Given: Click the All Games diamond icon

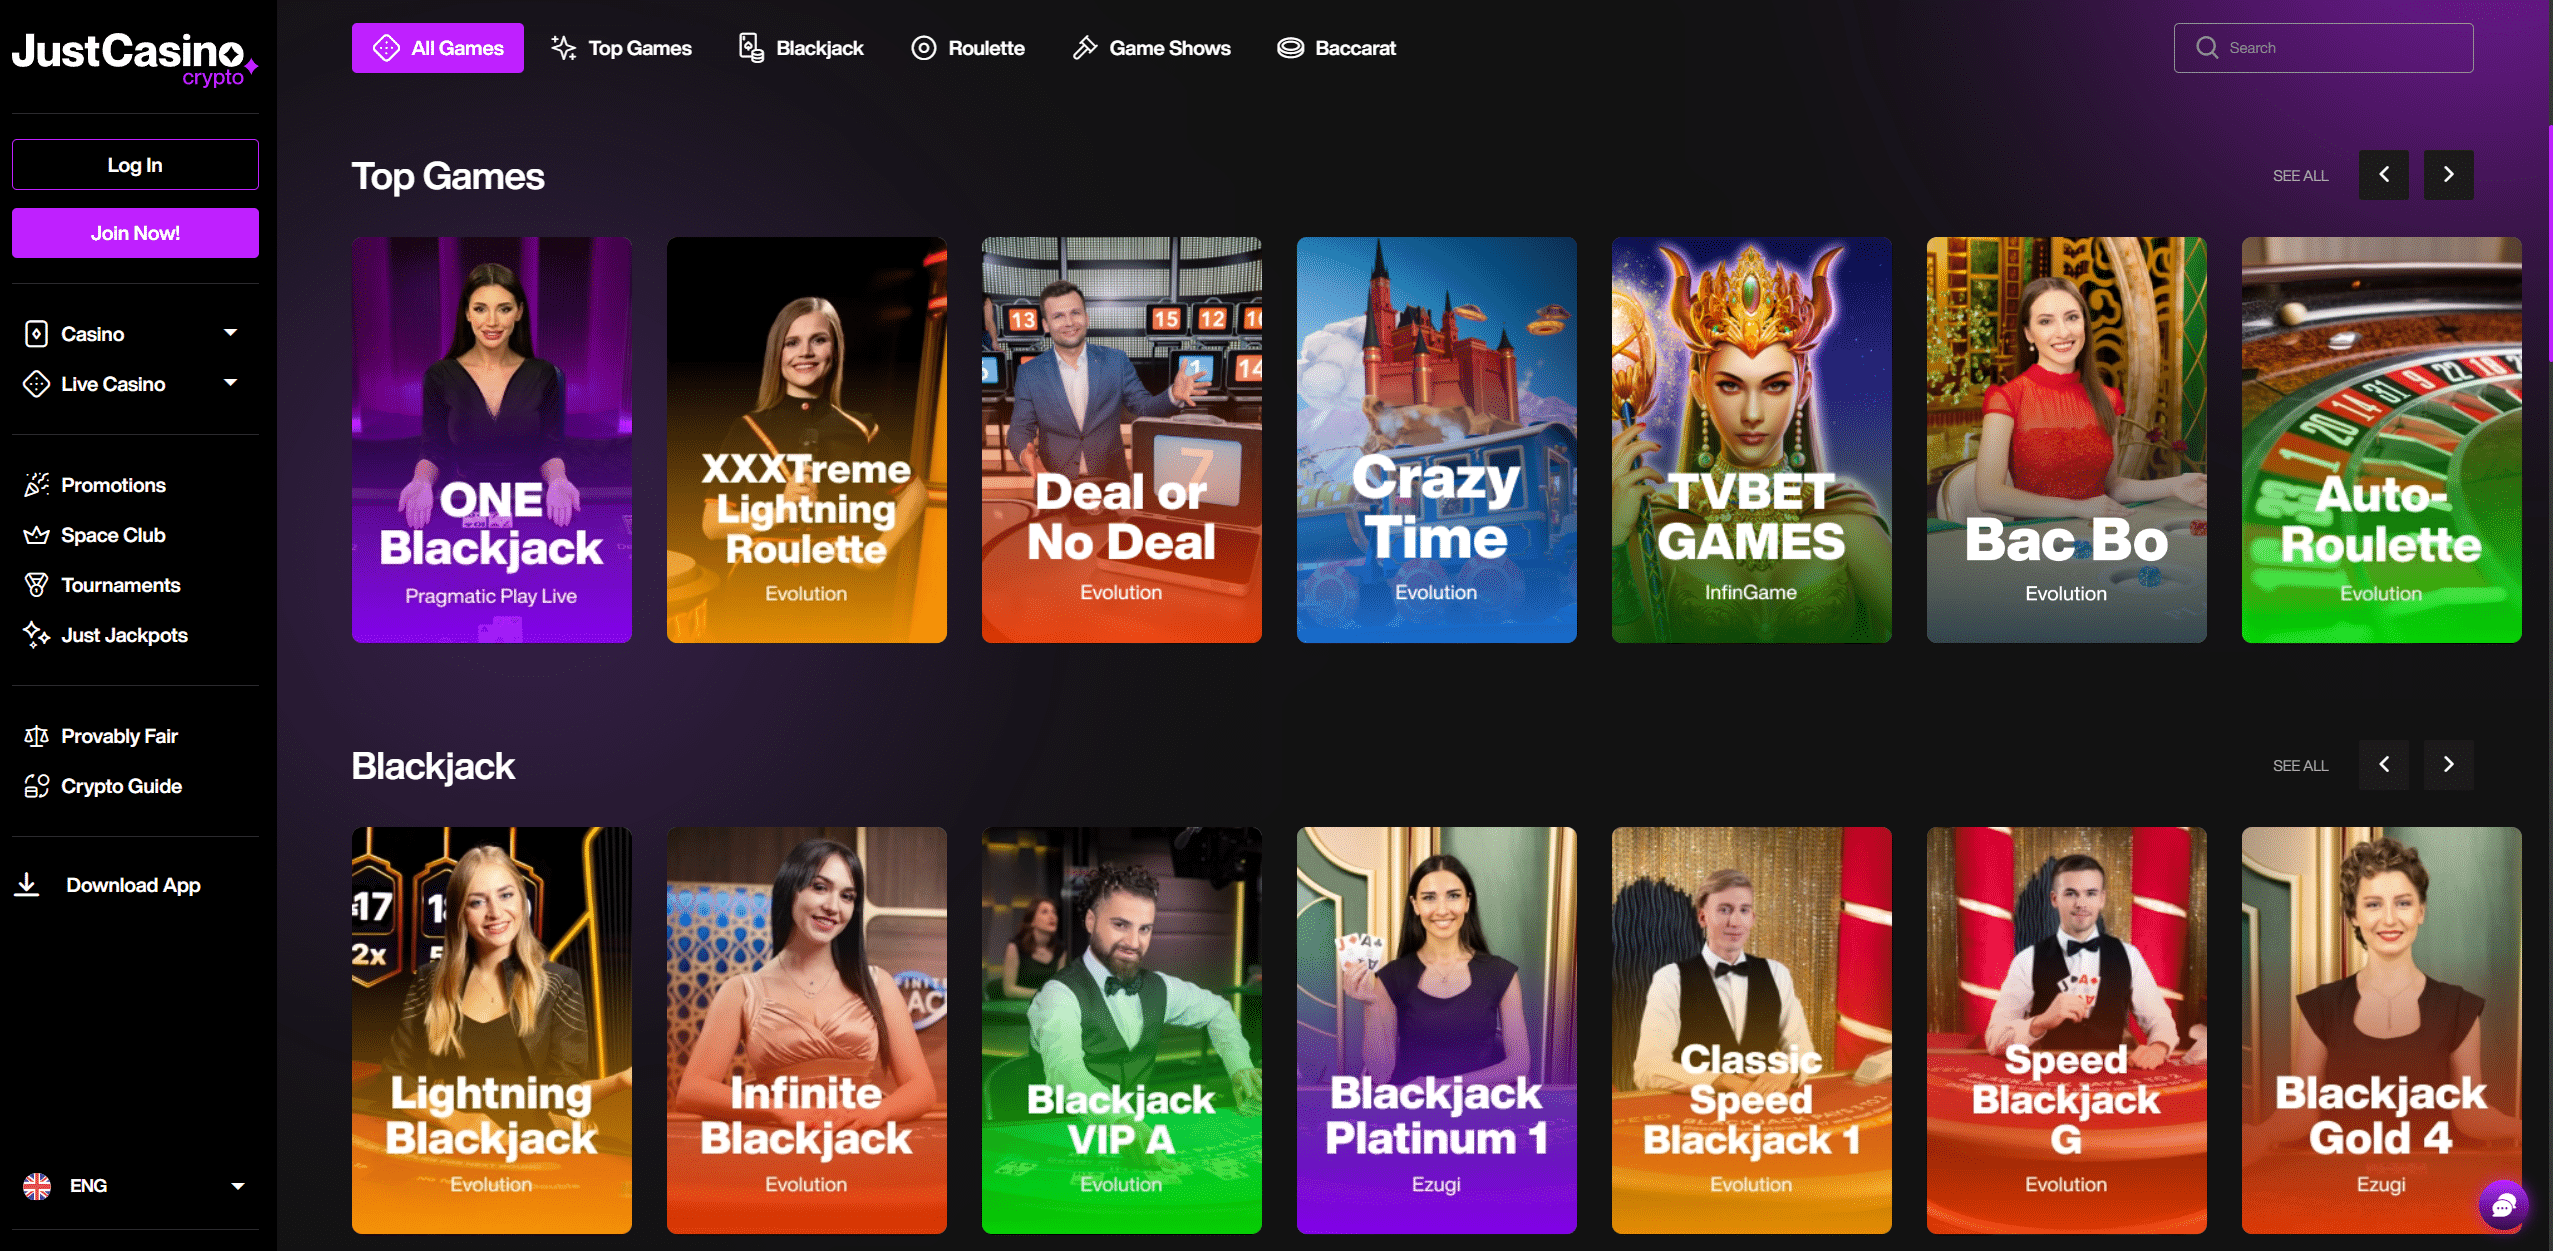Looking at the screenshot, I should (387, 48).
